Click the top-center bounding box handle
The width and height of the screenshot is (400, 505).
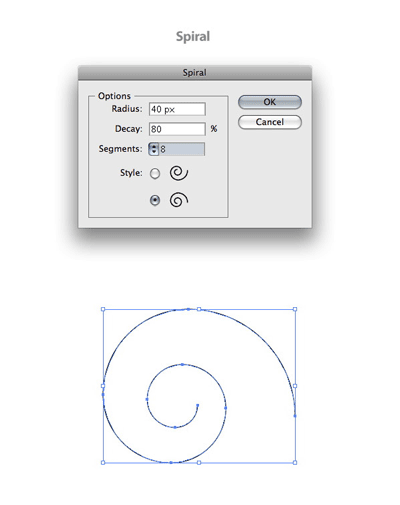click(x=199, y=309)
